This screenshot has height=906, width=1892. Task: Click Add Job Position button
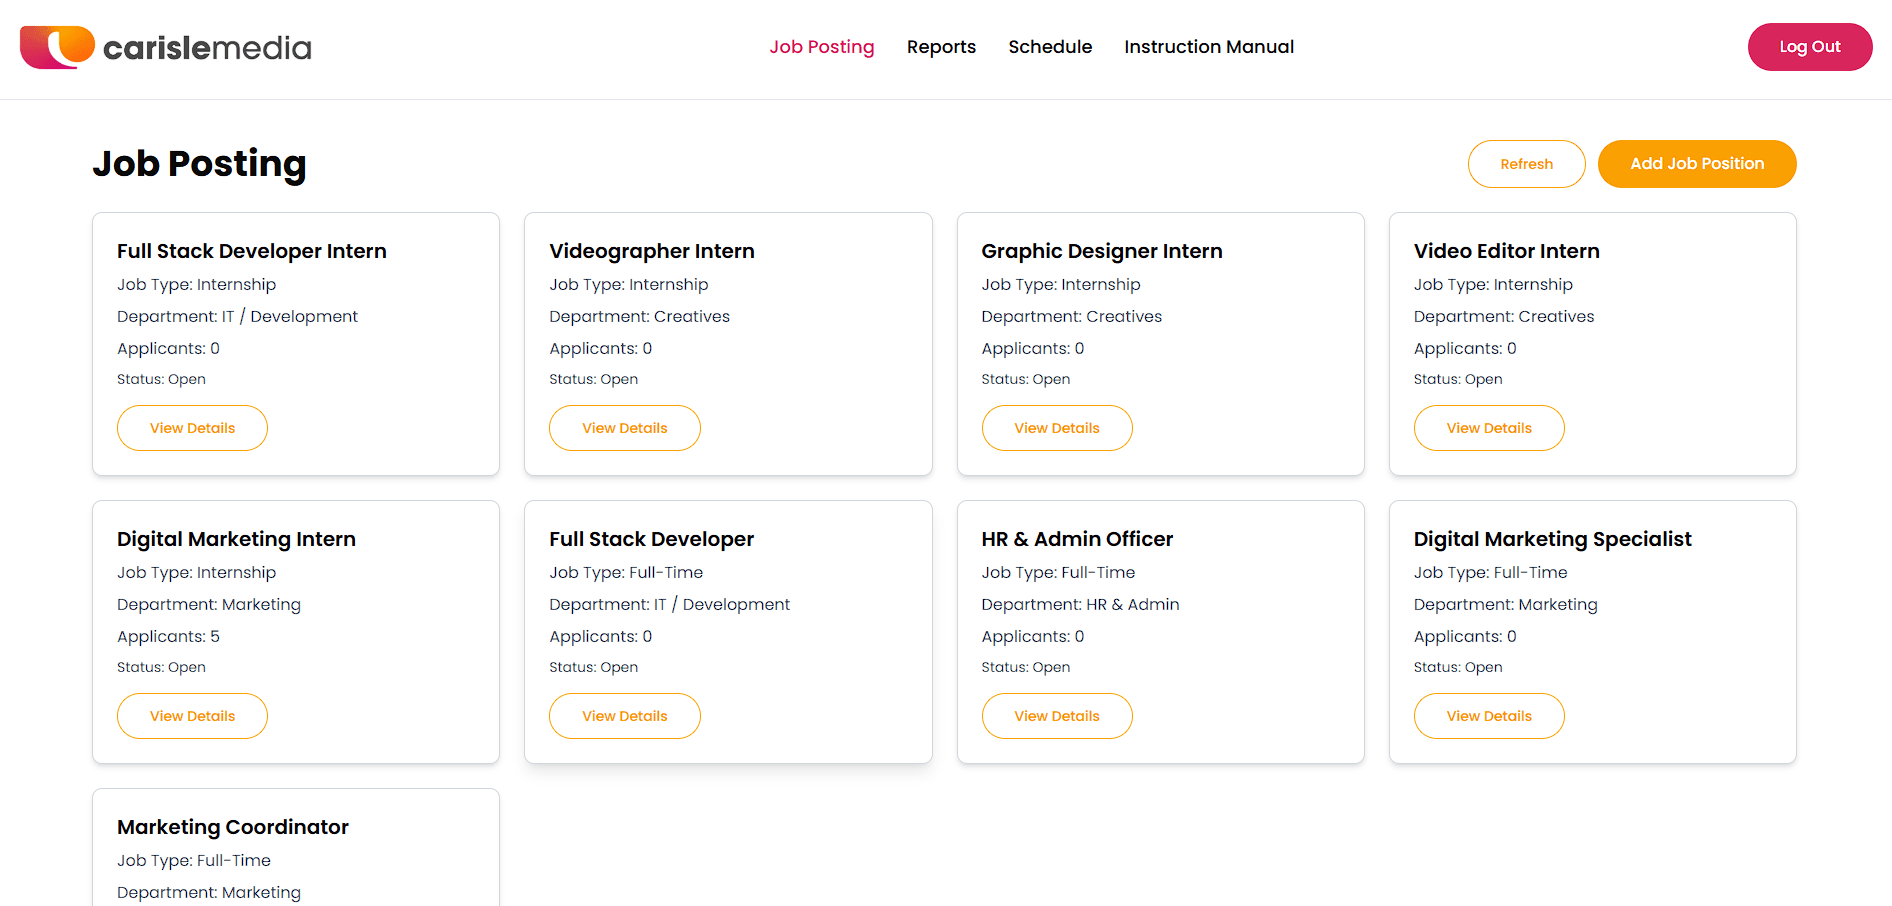click(1697, 164)
